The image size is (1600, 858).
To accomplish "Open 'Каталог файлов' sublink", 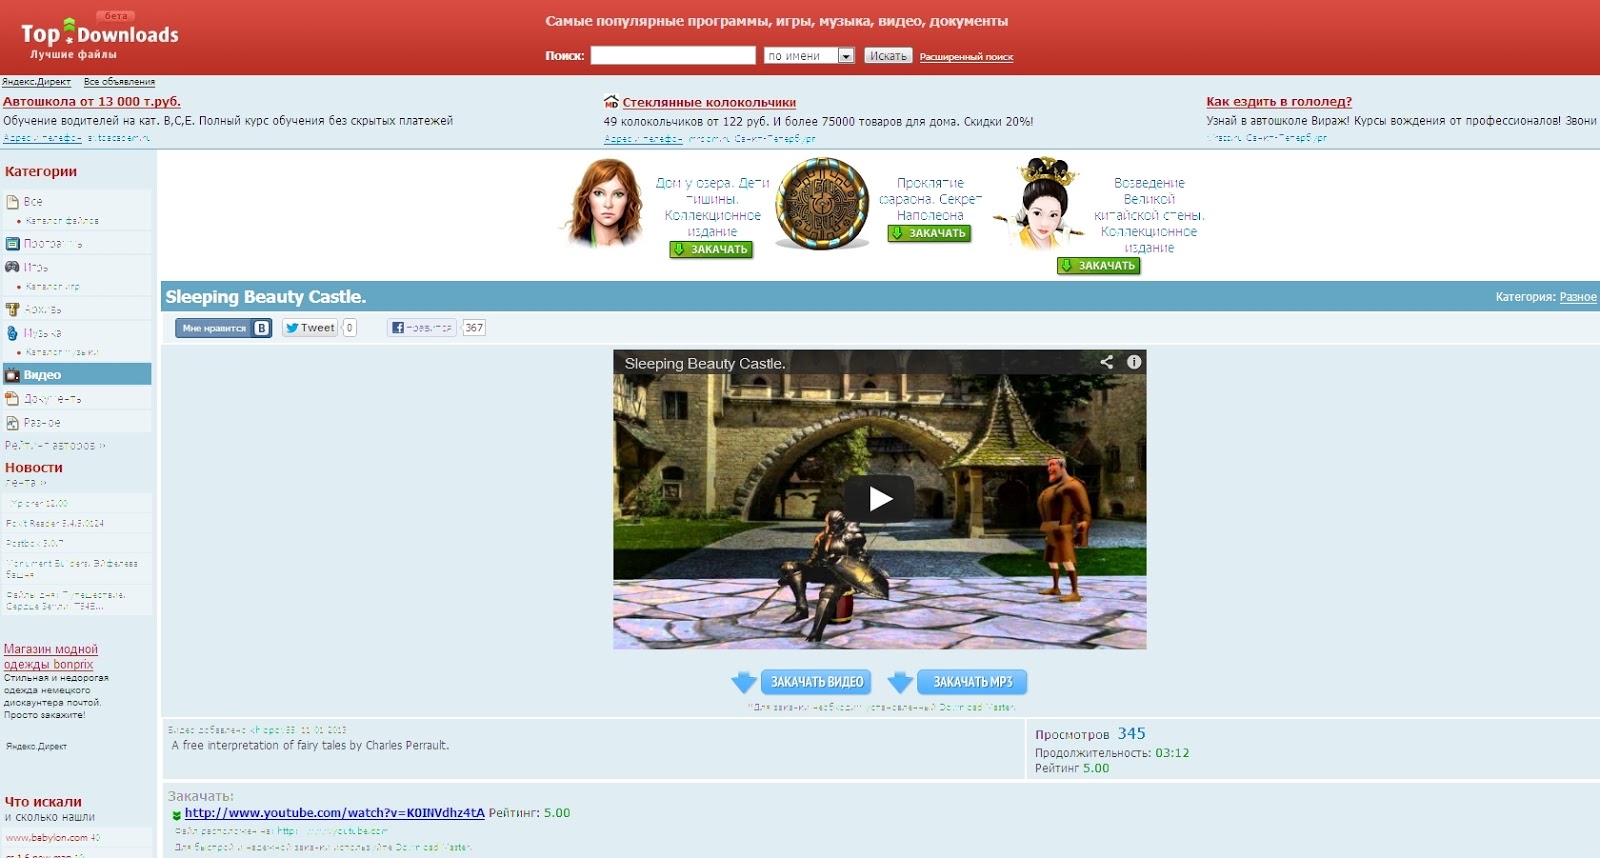I will click(62, 221).
